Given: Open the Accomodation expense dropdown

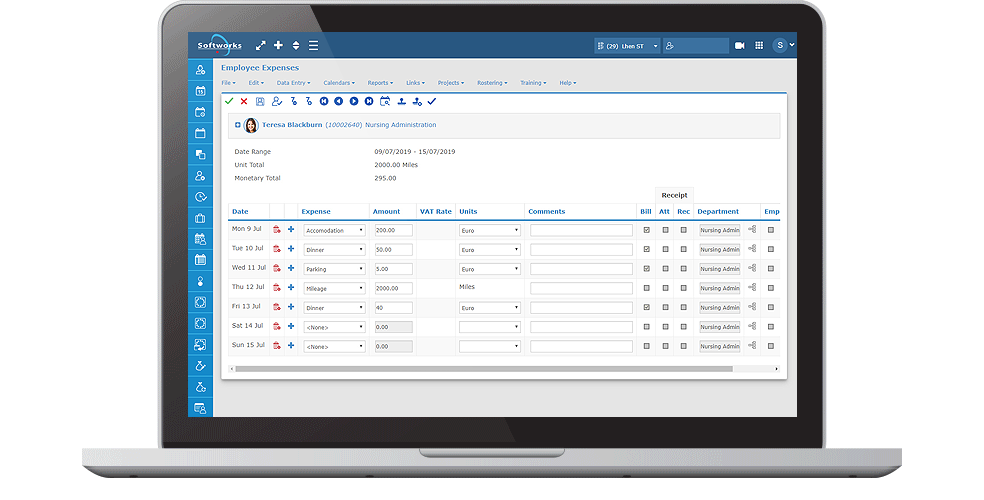Looking at the screenshot, I should click(334, 230).
